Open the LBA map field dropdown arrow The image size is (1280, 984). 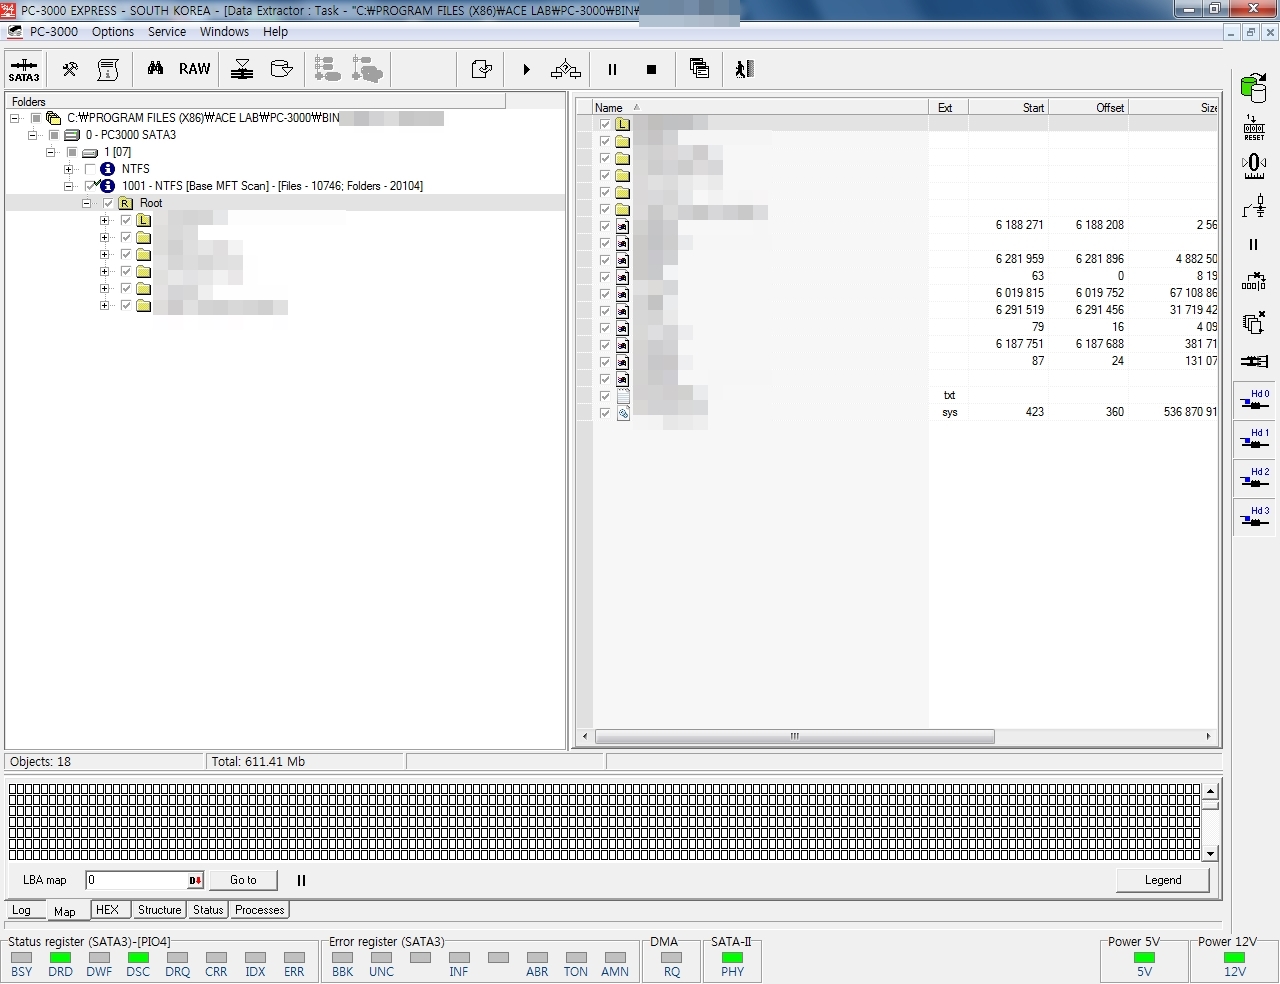pos(195,881)
